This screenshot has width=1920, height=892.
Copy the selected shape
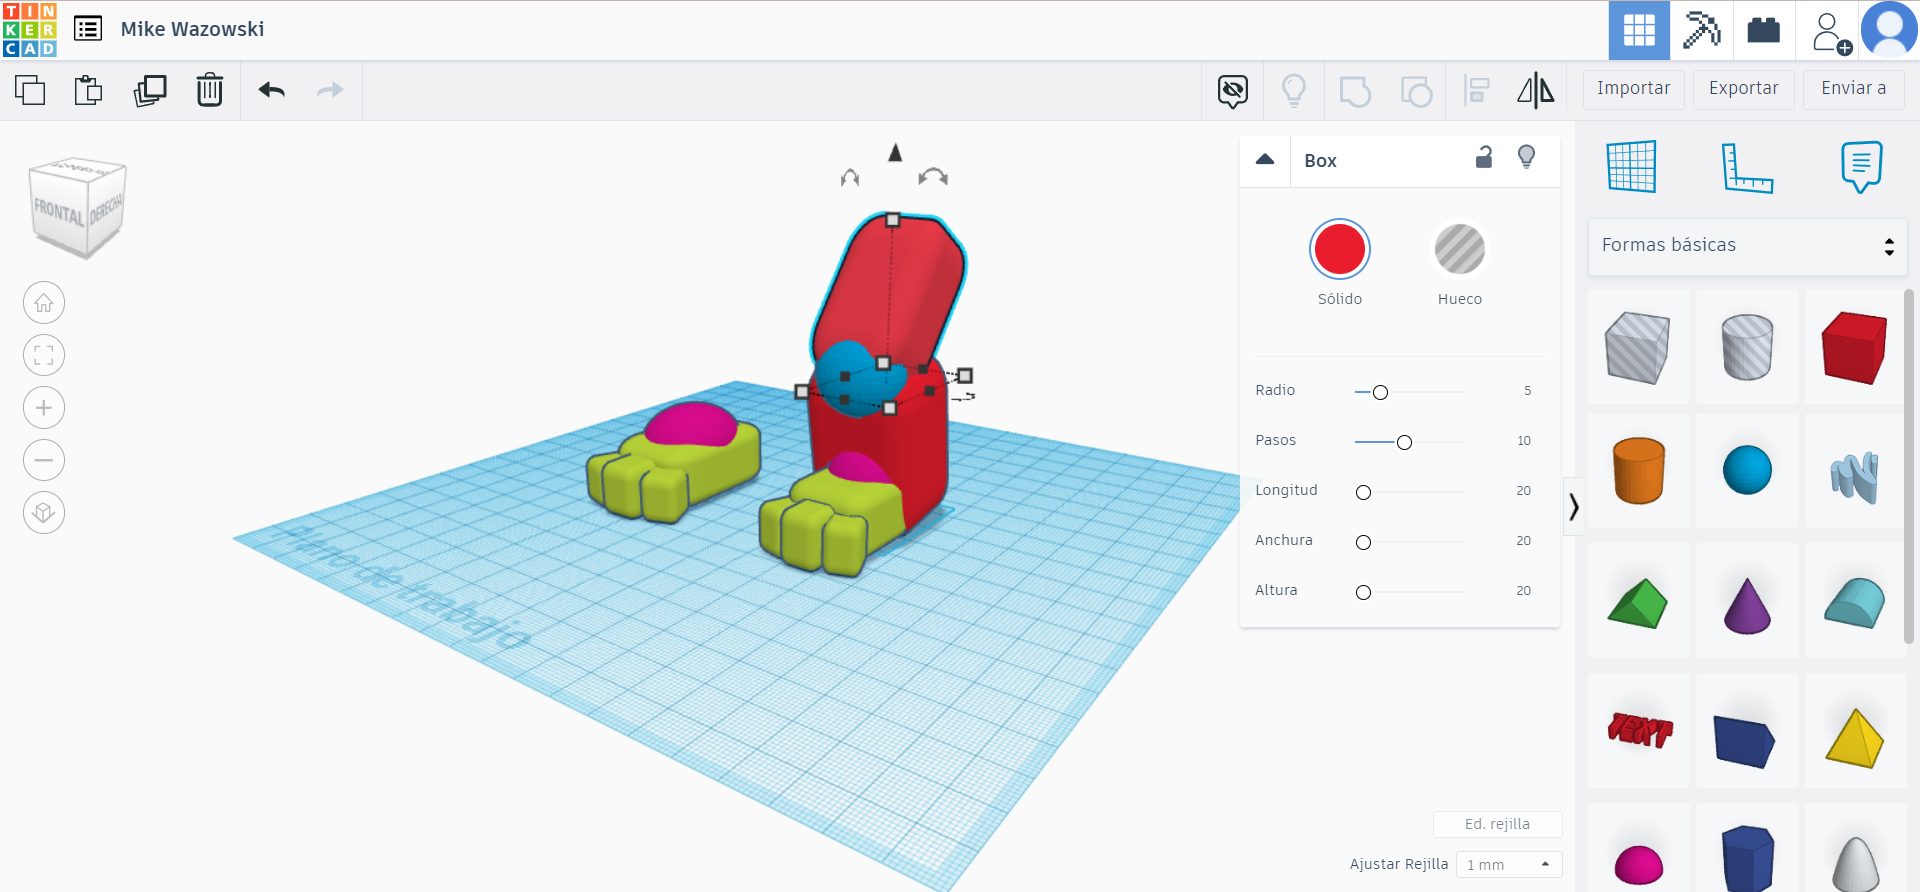point(30,90)
